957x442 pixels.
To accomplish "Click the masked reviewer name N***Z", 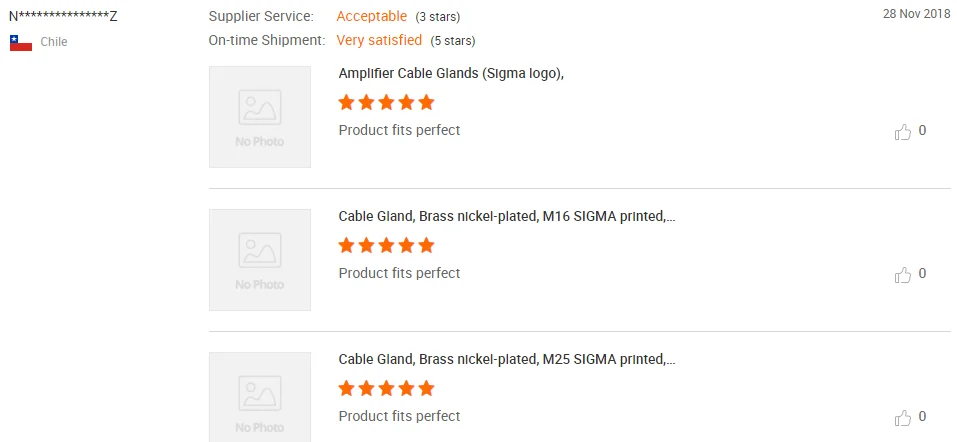I will pos(63,17).
